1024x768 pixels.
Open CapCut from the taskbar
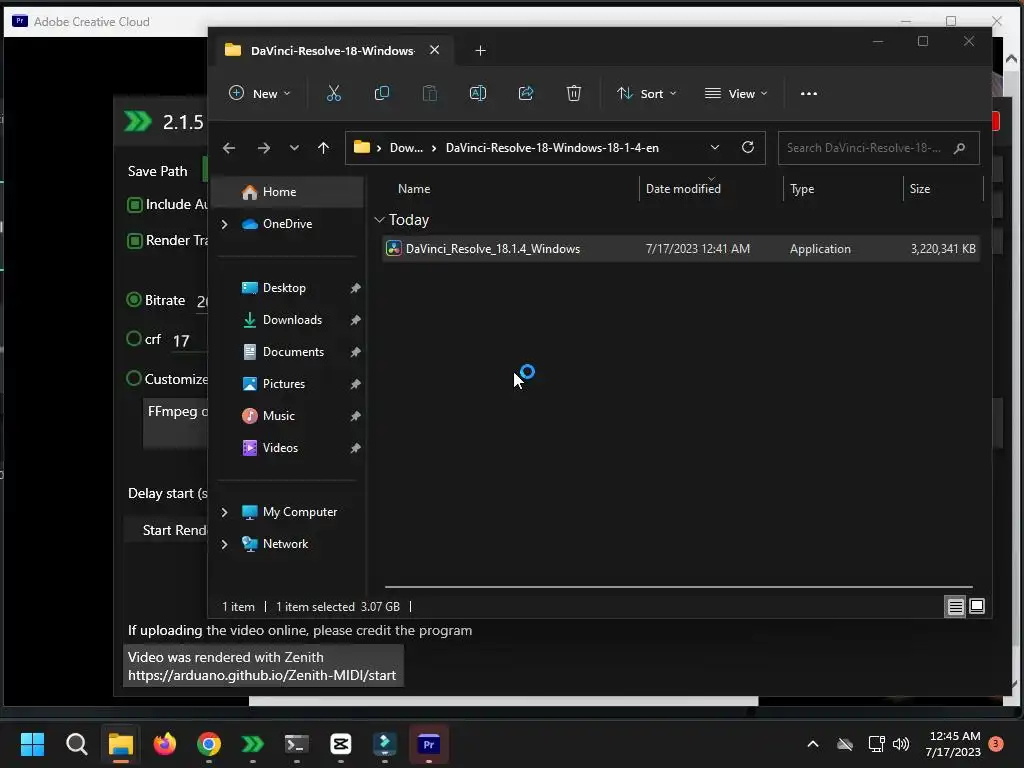pyautogui.click(x=341, y=744)
